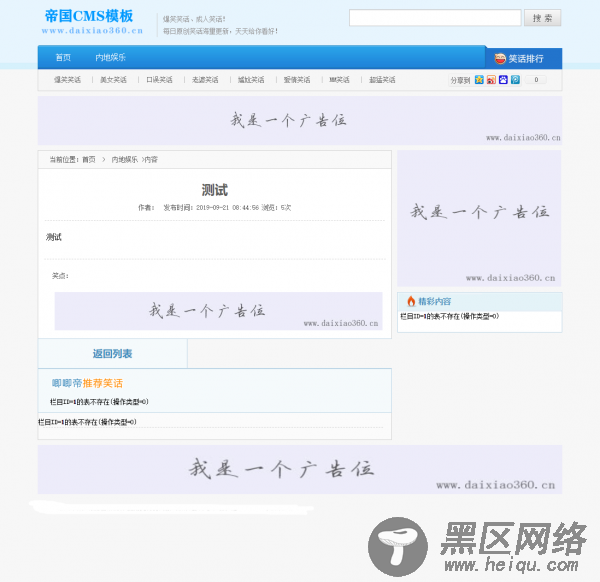The height and width of the screenshot is (582, 600).
Task: Click 首页 in the breadcrumb
Action: pos(89,160)
